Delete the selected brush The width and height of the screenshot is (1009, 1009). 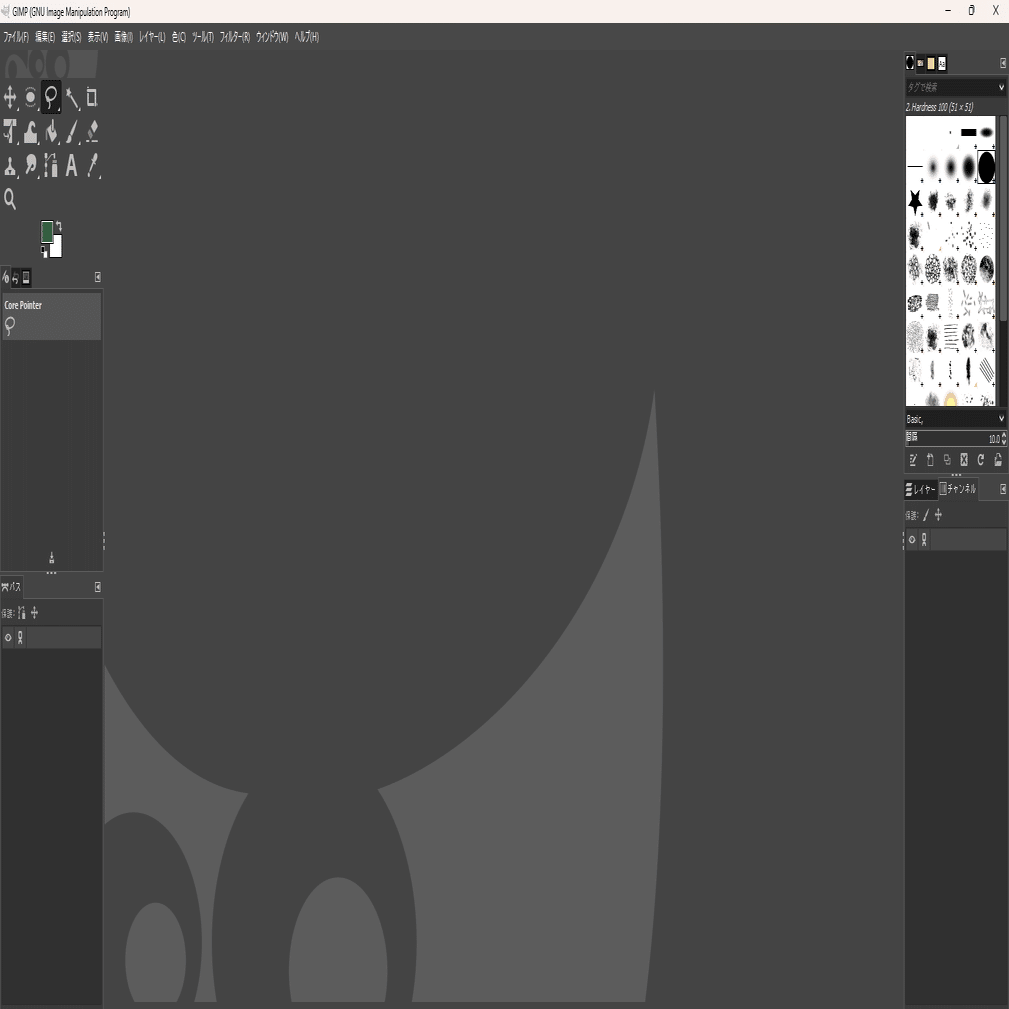point(964,459)
